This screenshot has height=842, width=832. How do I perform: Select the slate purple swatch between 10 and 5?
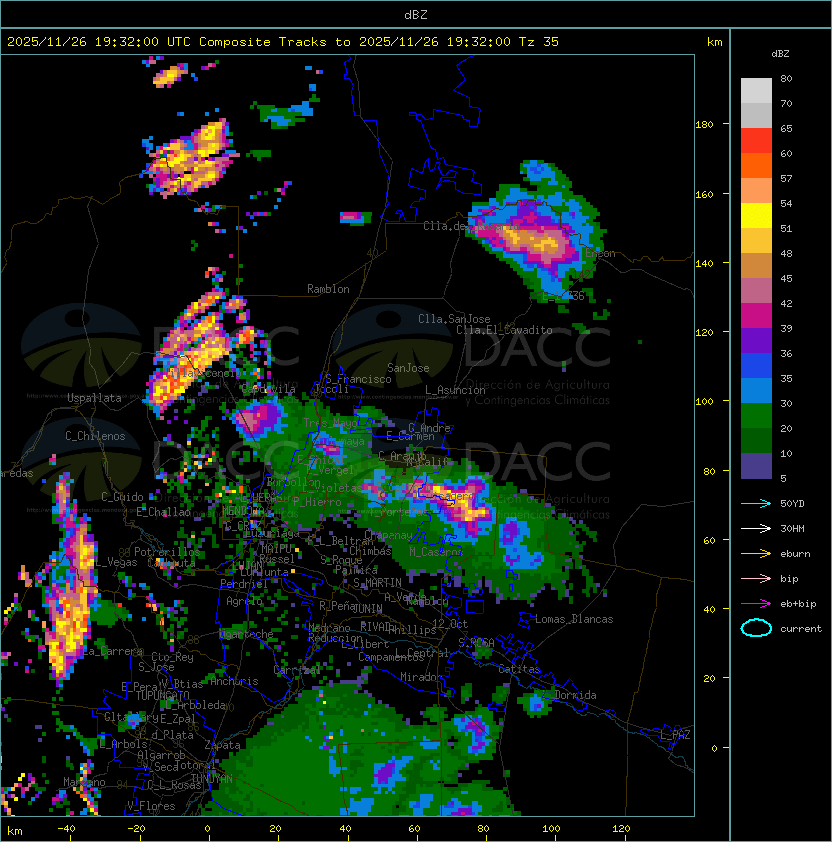(x=756, y=466)
